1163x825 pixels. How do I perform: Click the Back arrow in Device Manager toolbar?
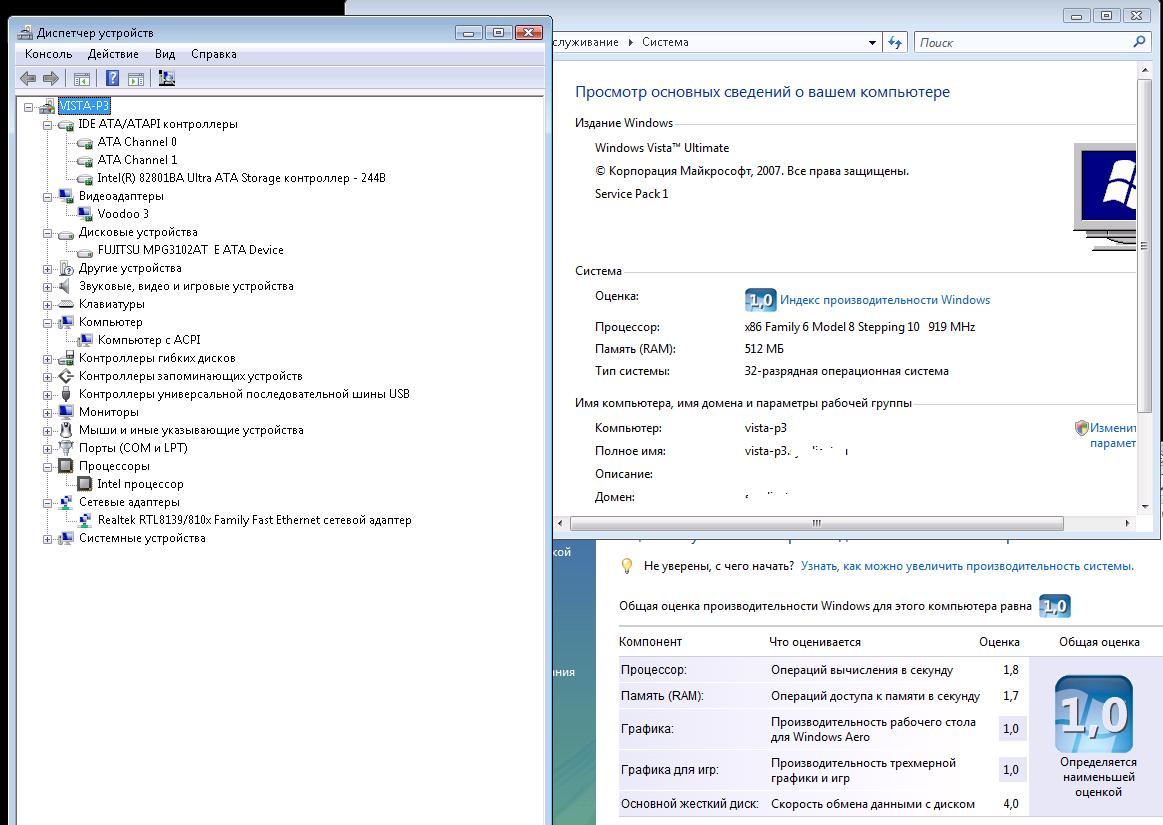[28, 78]
